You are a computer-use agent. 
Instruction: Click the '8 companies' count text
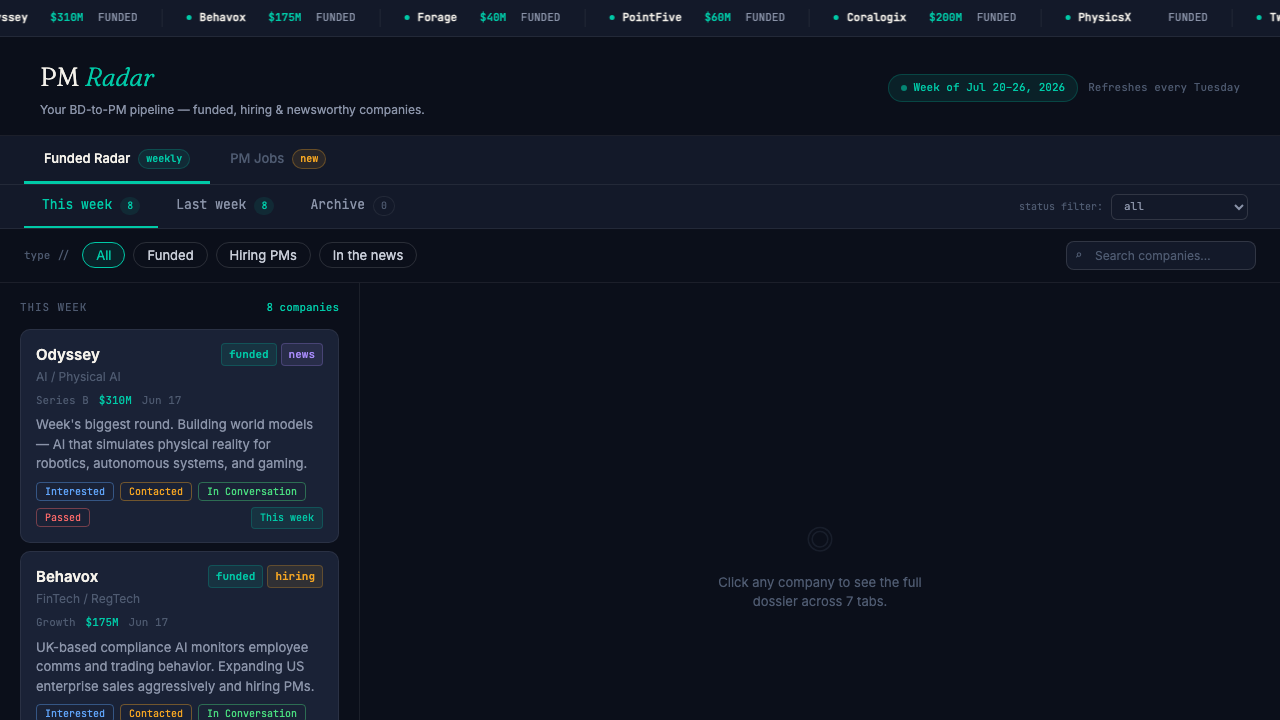coord(302,308)
